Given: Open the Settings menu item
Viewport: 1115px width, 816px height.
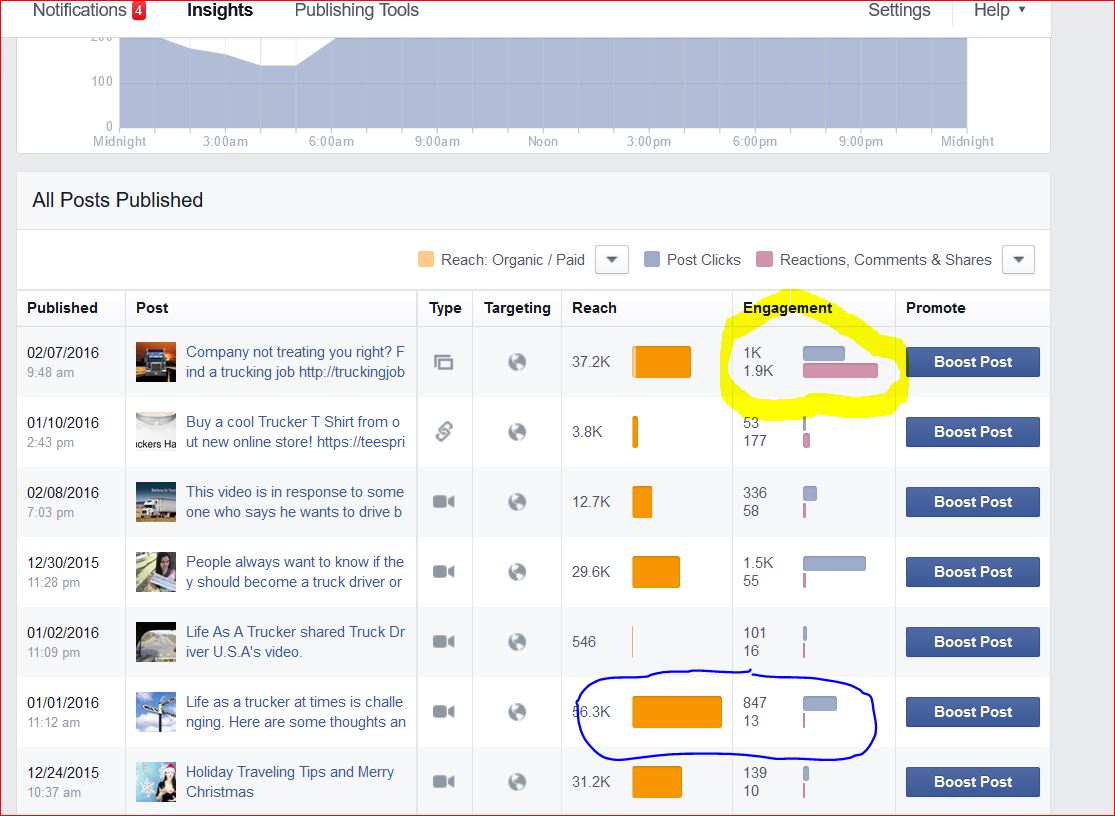Looking at the screenshot, I should click(898, 11).
